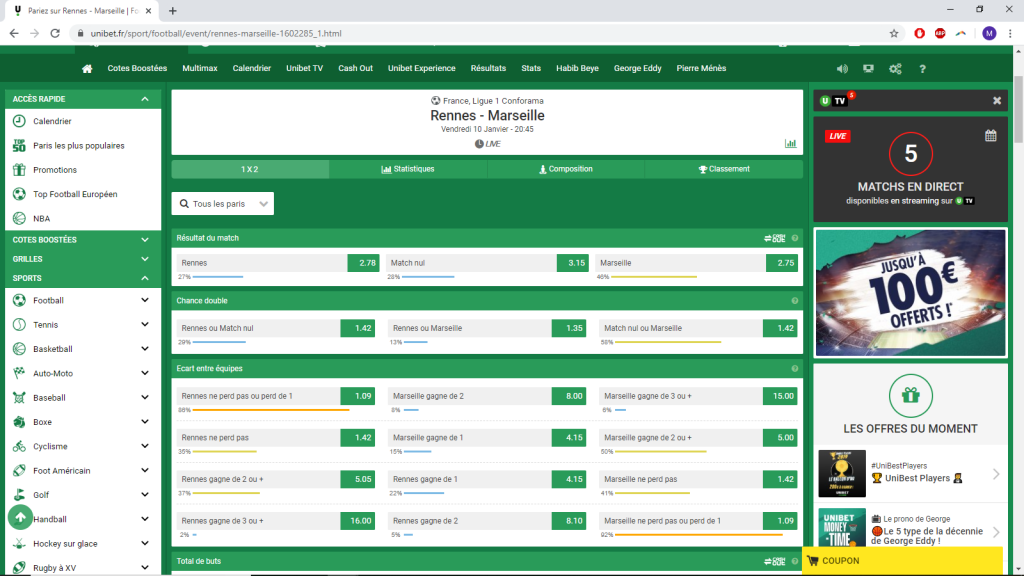Open the gift offers icon
The width and height of the screenshot is (1024, 576).
coord(910,396)
